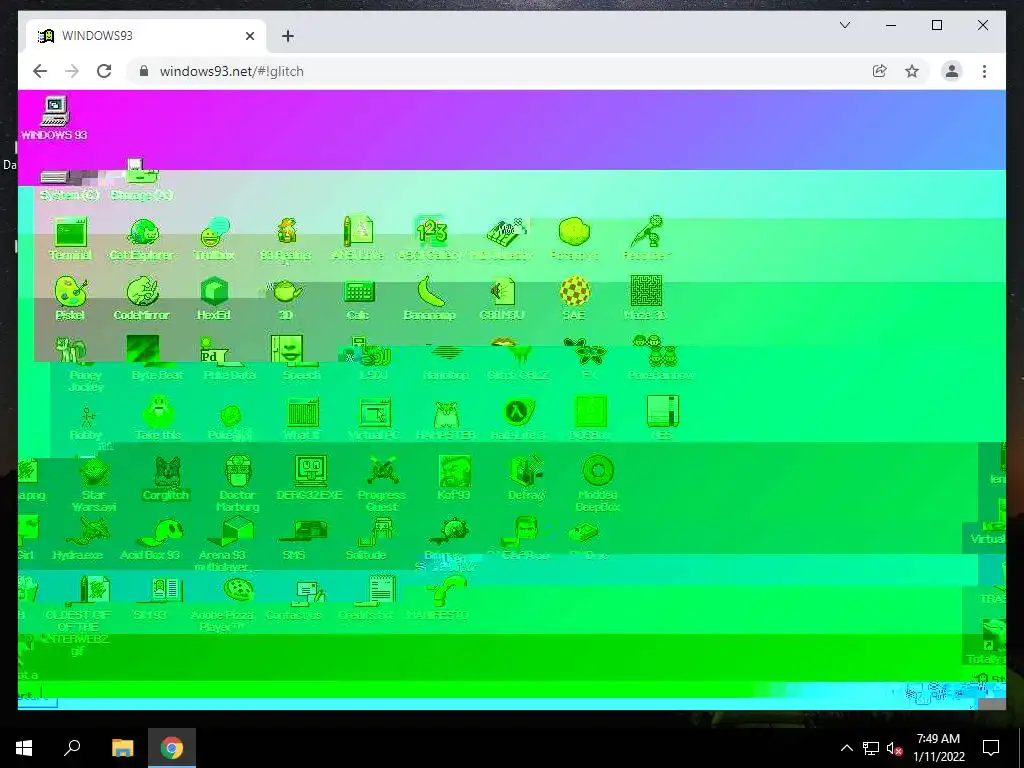
Task: Launch the Defrag icon
Action: click(x=526, y=472)
